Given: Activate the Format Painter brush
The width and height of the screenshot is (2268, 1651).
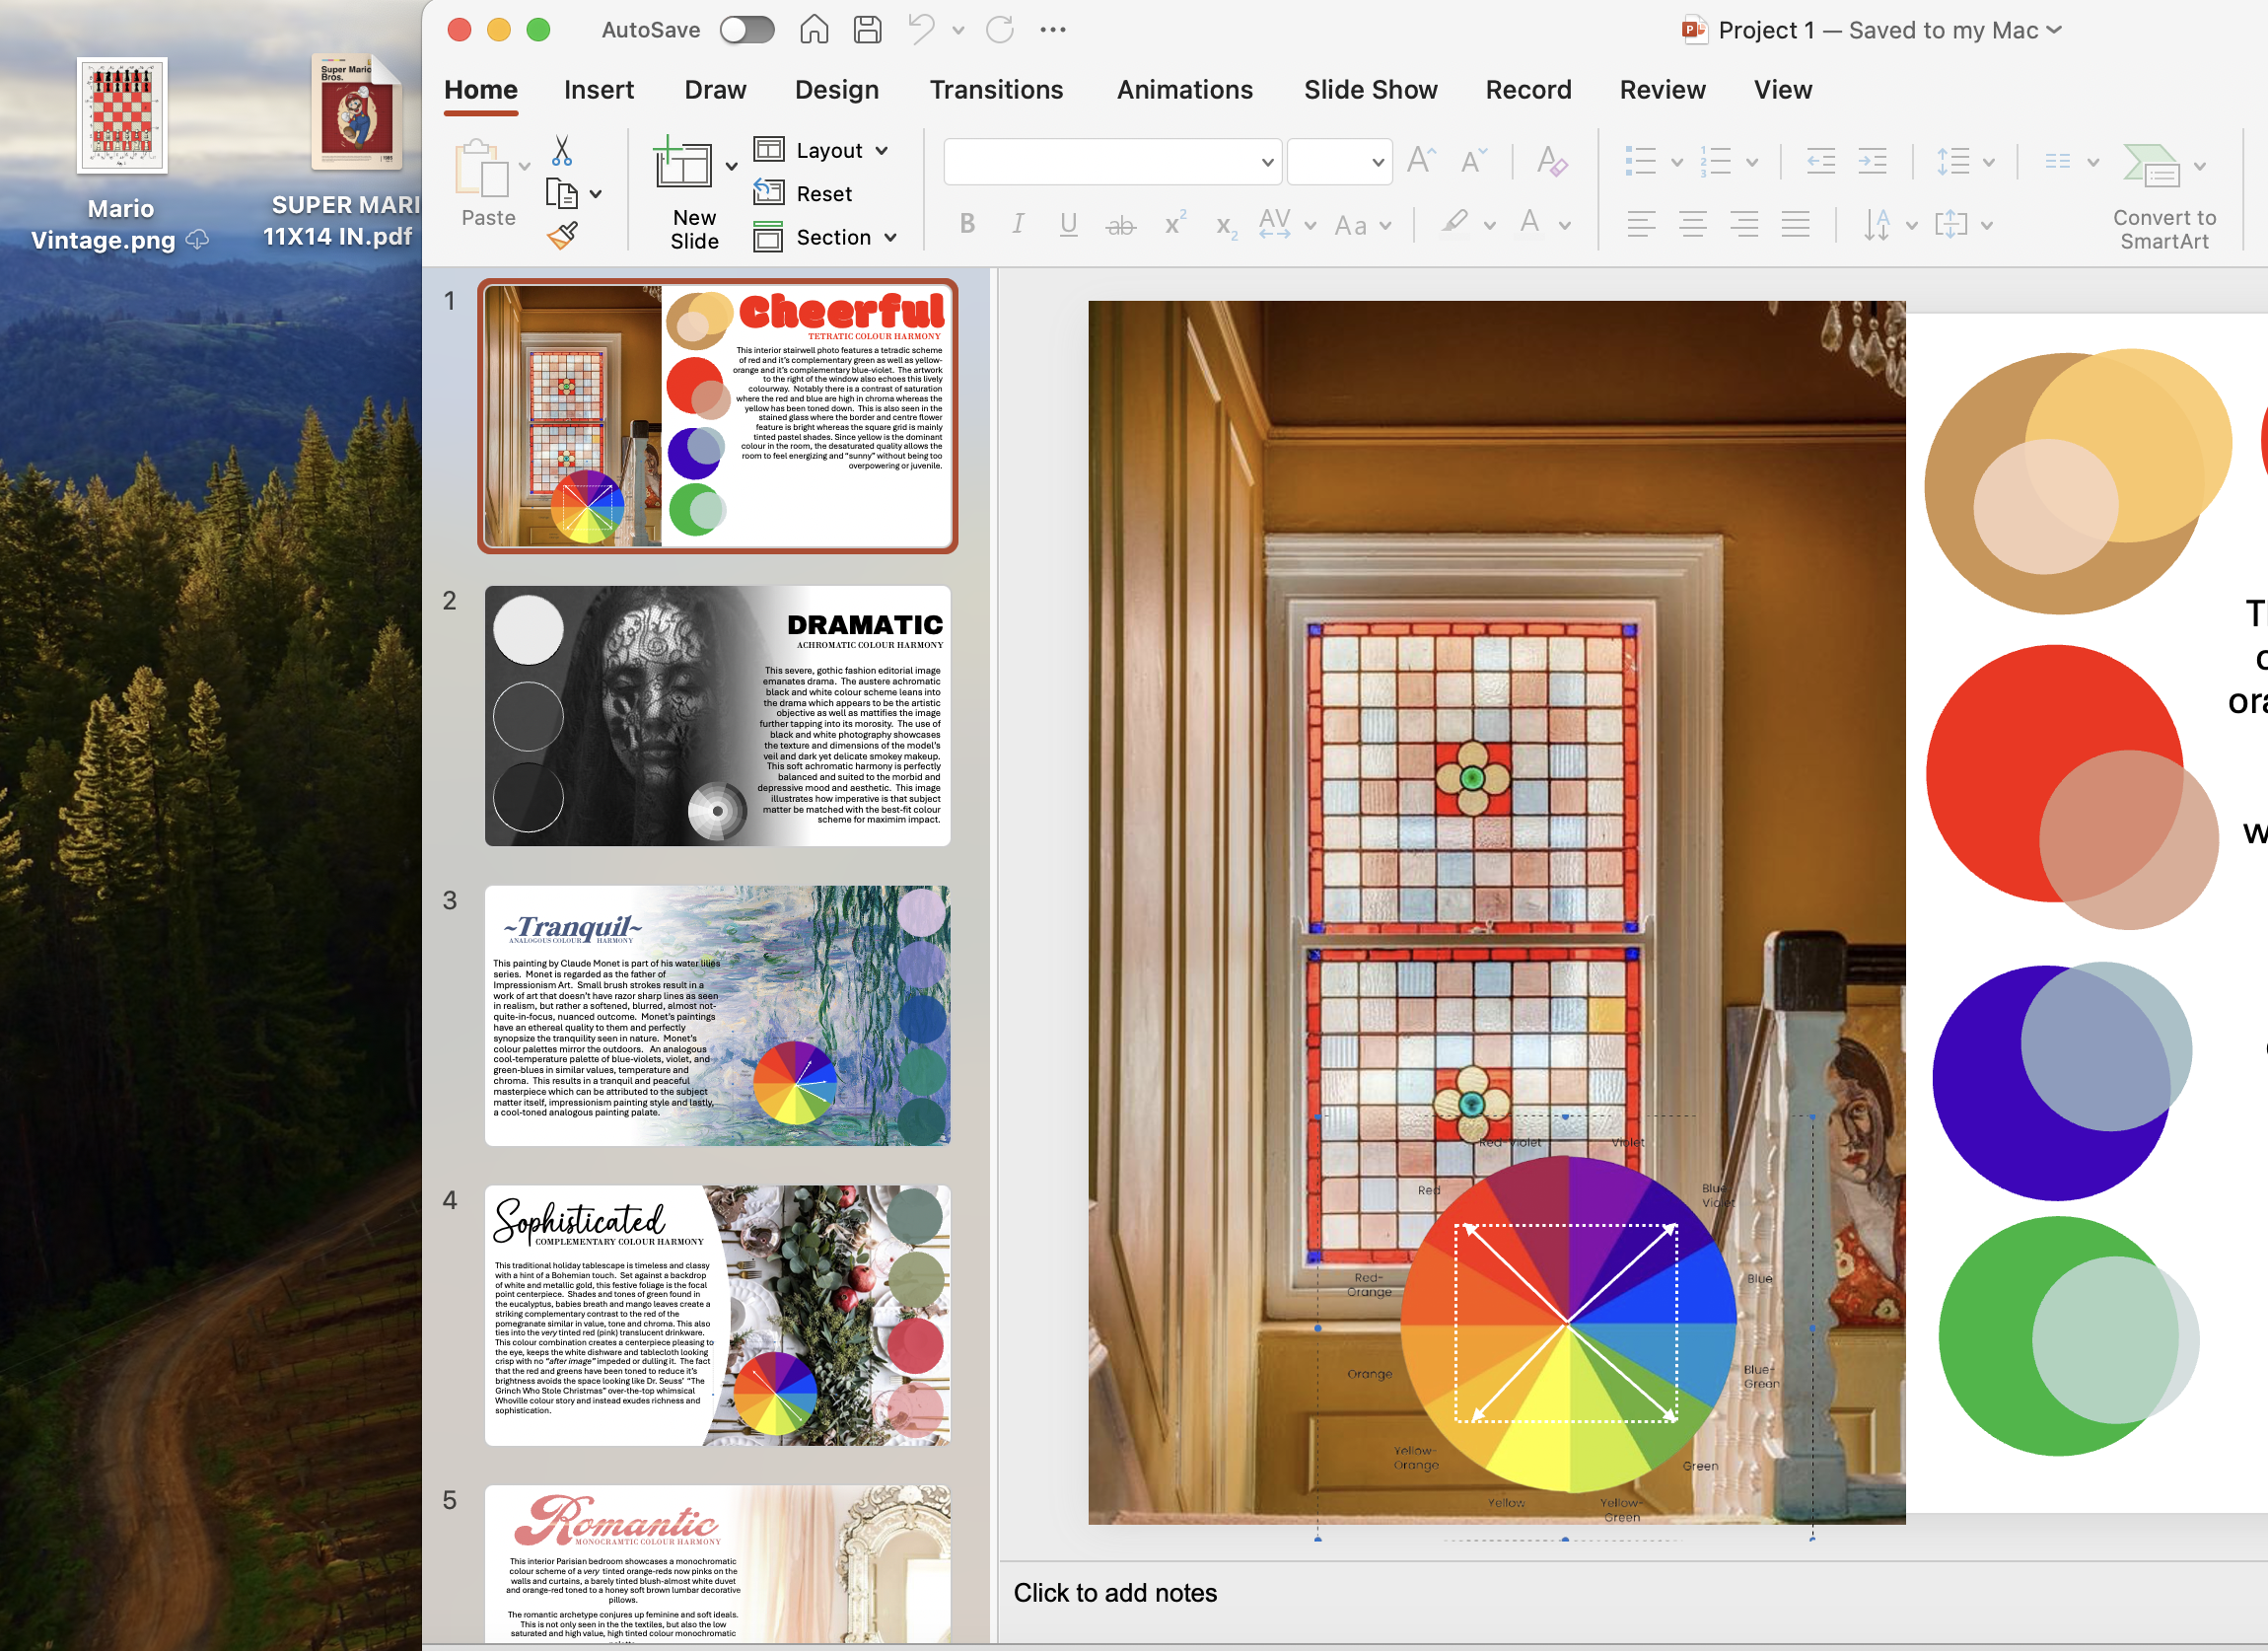Looking at the screenshot, I should coord(562,236).
